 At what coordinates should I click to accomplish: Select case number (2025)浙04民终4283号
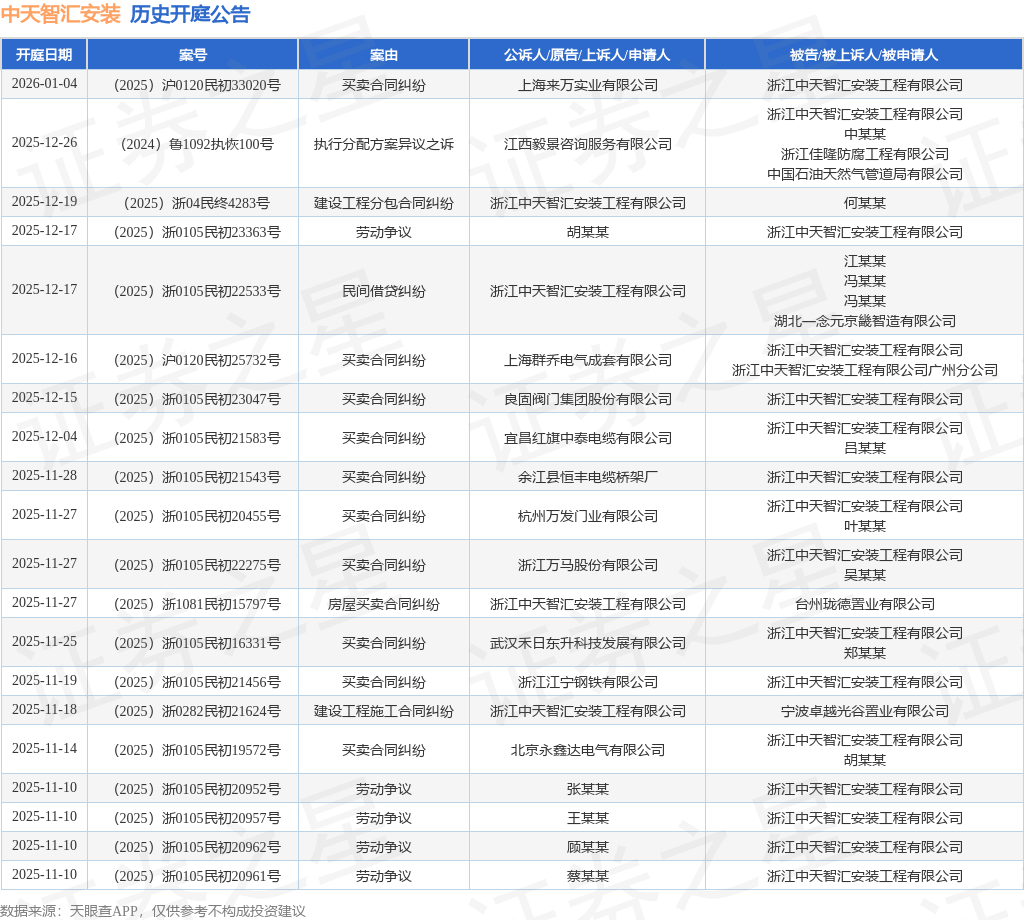197,203
